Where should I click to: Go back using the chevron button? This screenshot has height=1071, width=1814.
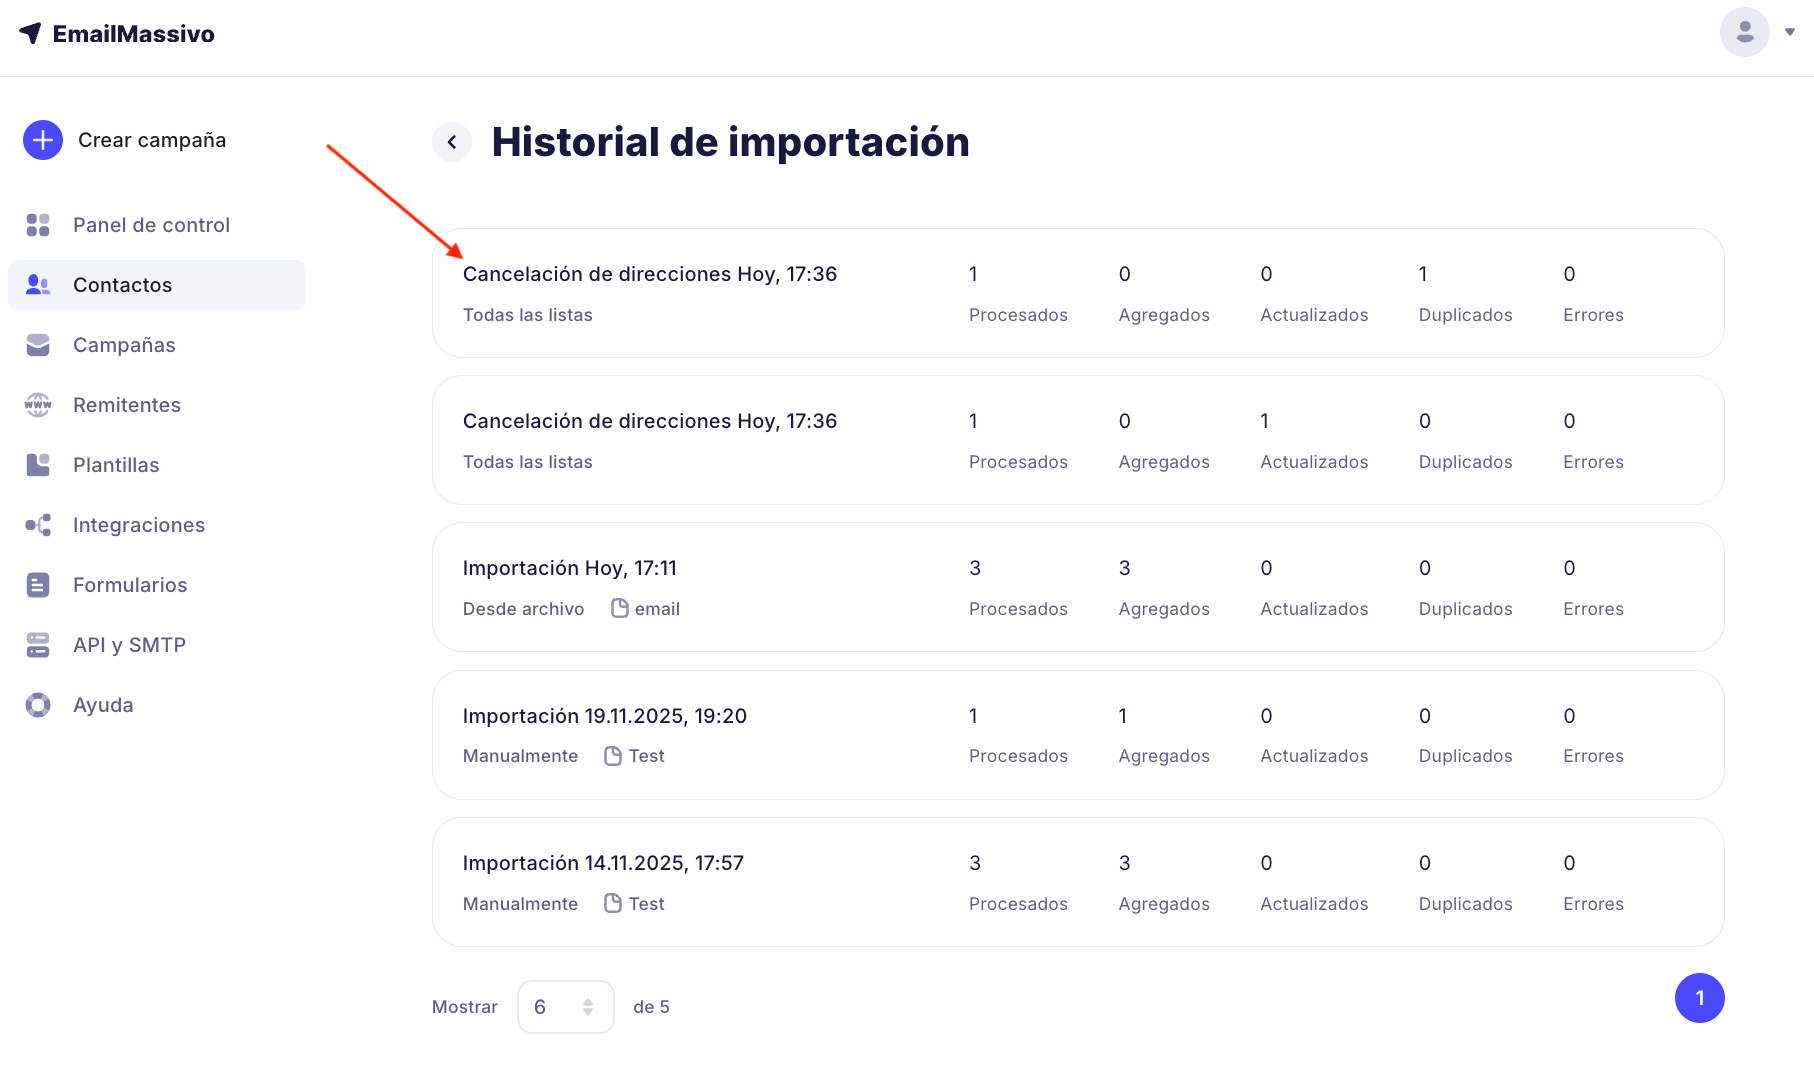[452, 142]
